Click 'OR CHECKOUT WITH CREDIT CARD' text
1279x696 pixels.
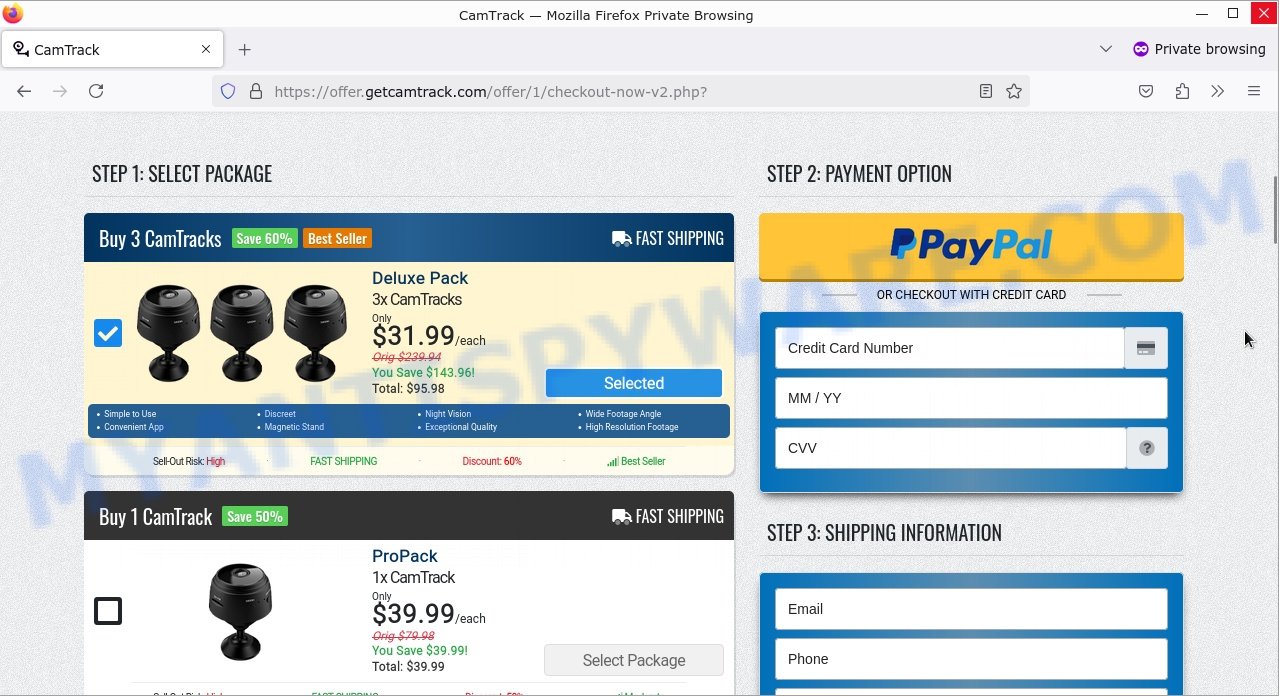pyautogui.click(x=971, y=295)
